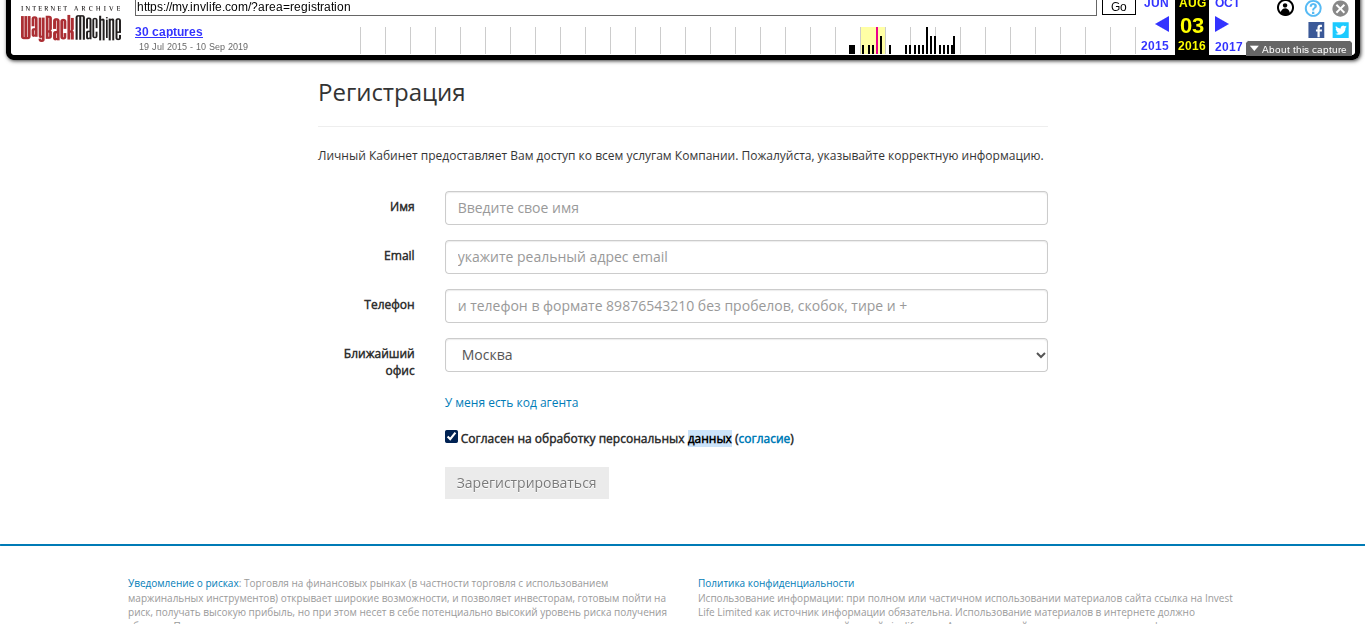Click the Wayback help question mark icon

tap(1313, 8)
